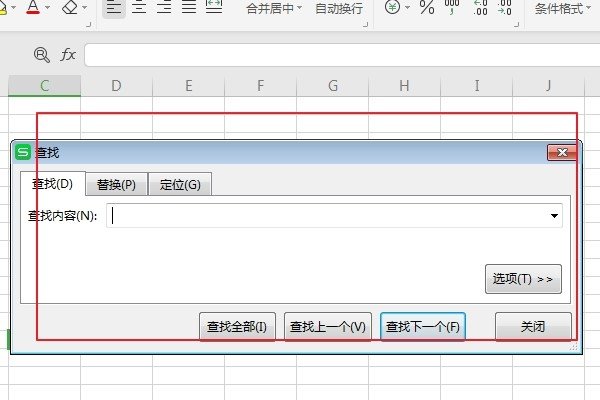Switch to the 定位(G) tab

pos(180,185)
